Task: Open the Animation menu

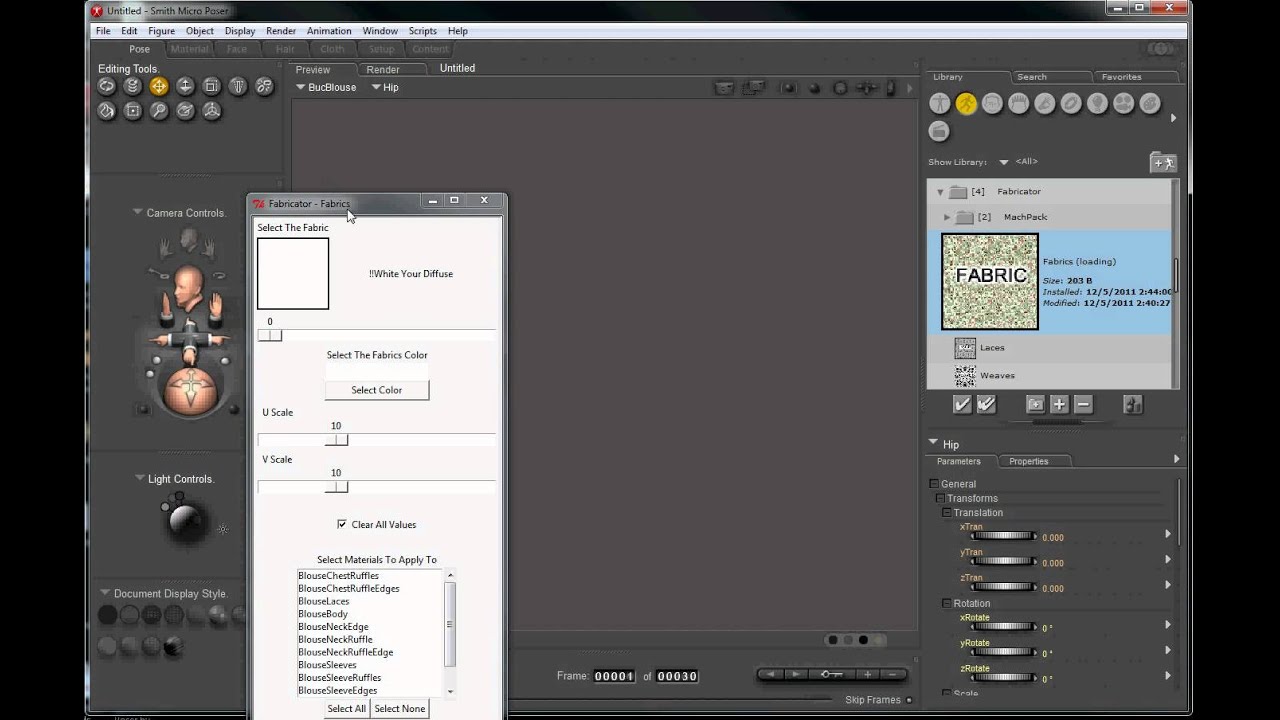Action: click(329, 31)
